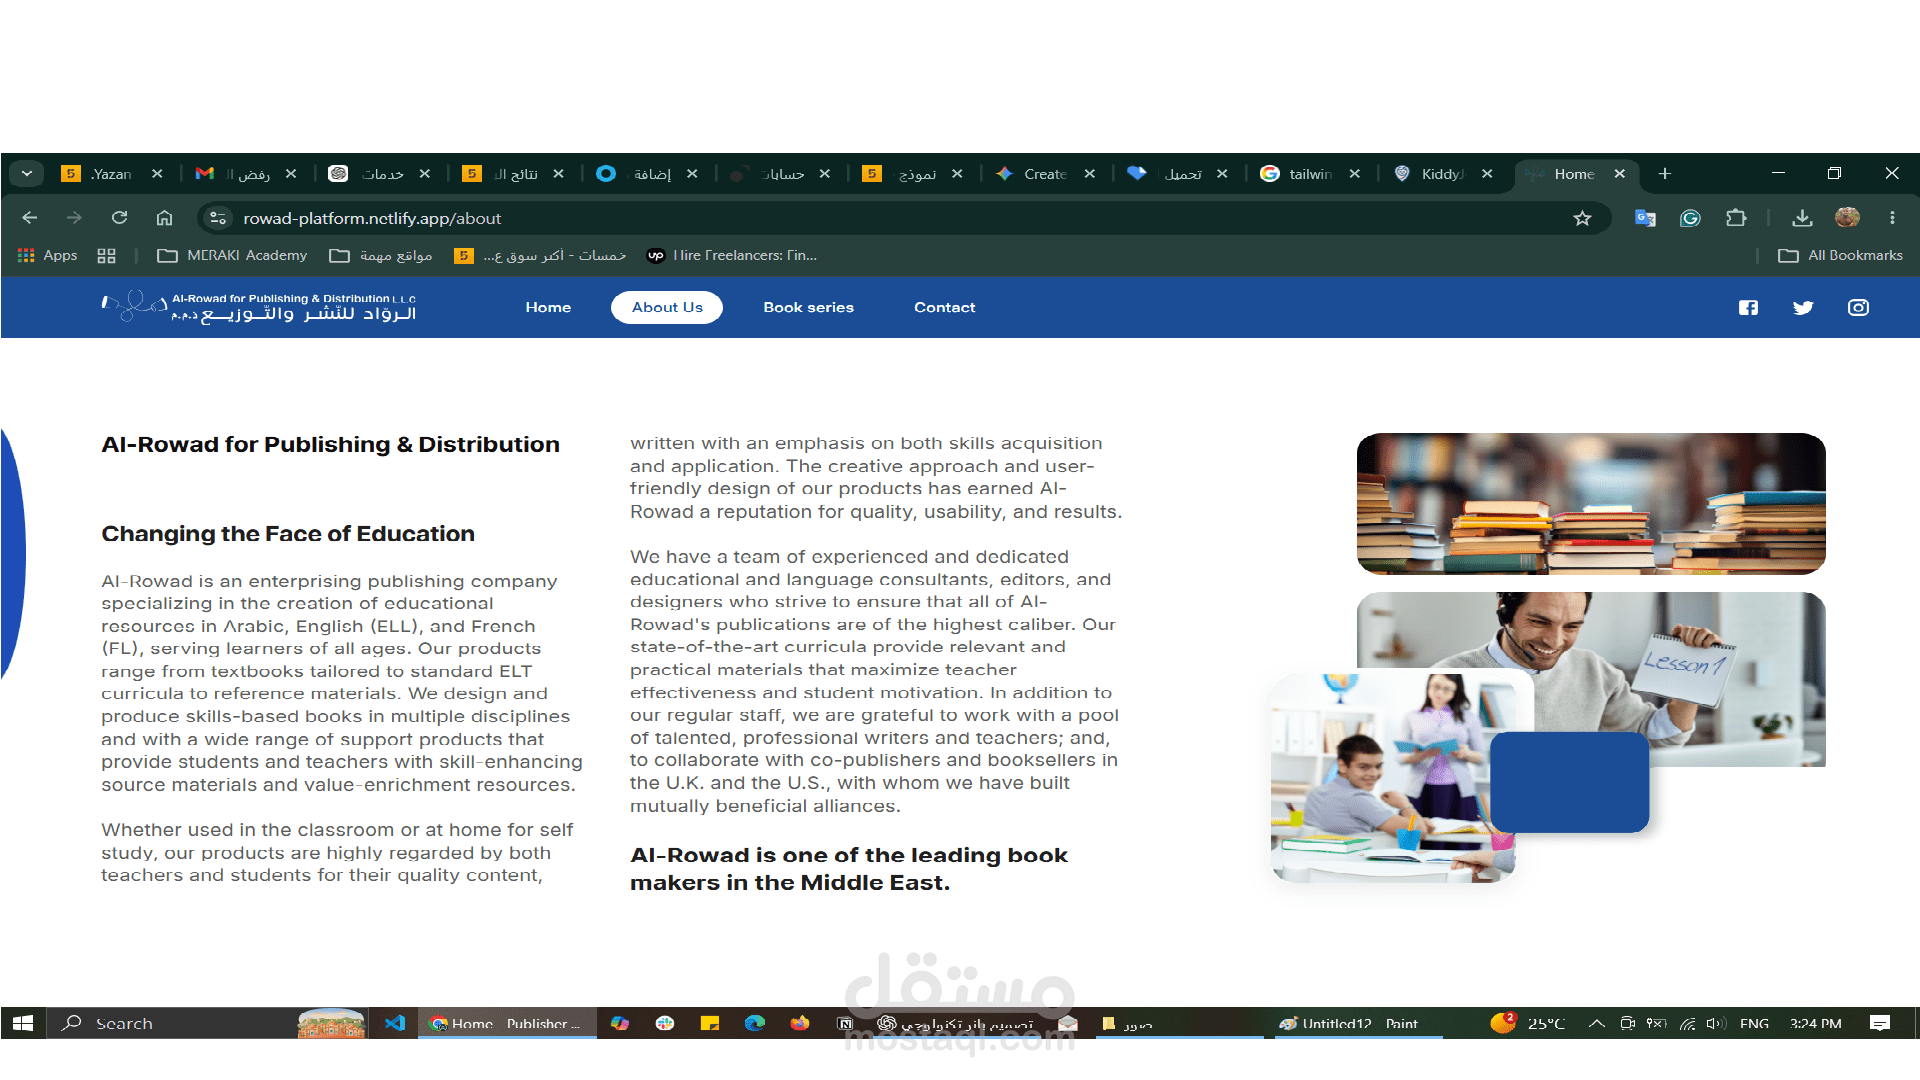The height and width of the screenshot is (1080, 1920).
Task: Open the clock showing 3:24 PM
Action: (x=1816, y=1023)
